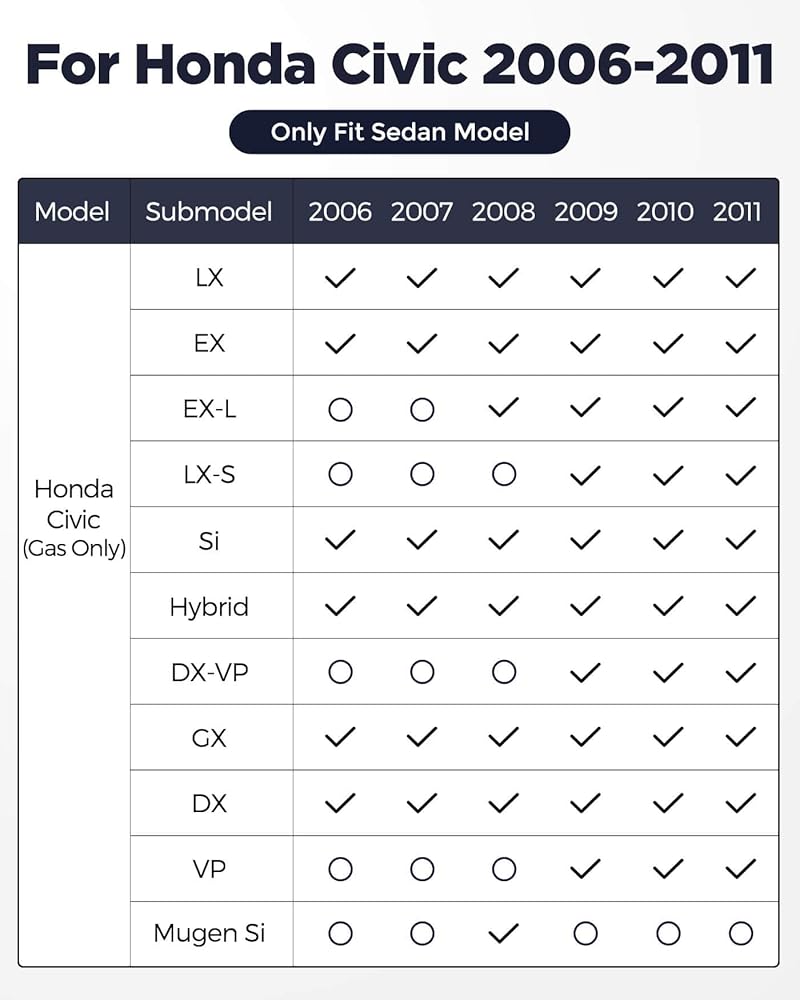The image size is (800, 1000).
Task: Select the circle for LX-S 2008
Action: point(504,474)
